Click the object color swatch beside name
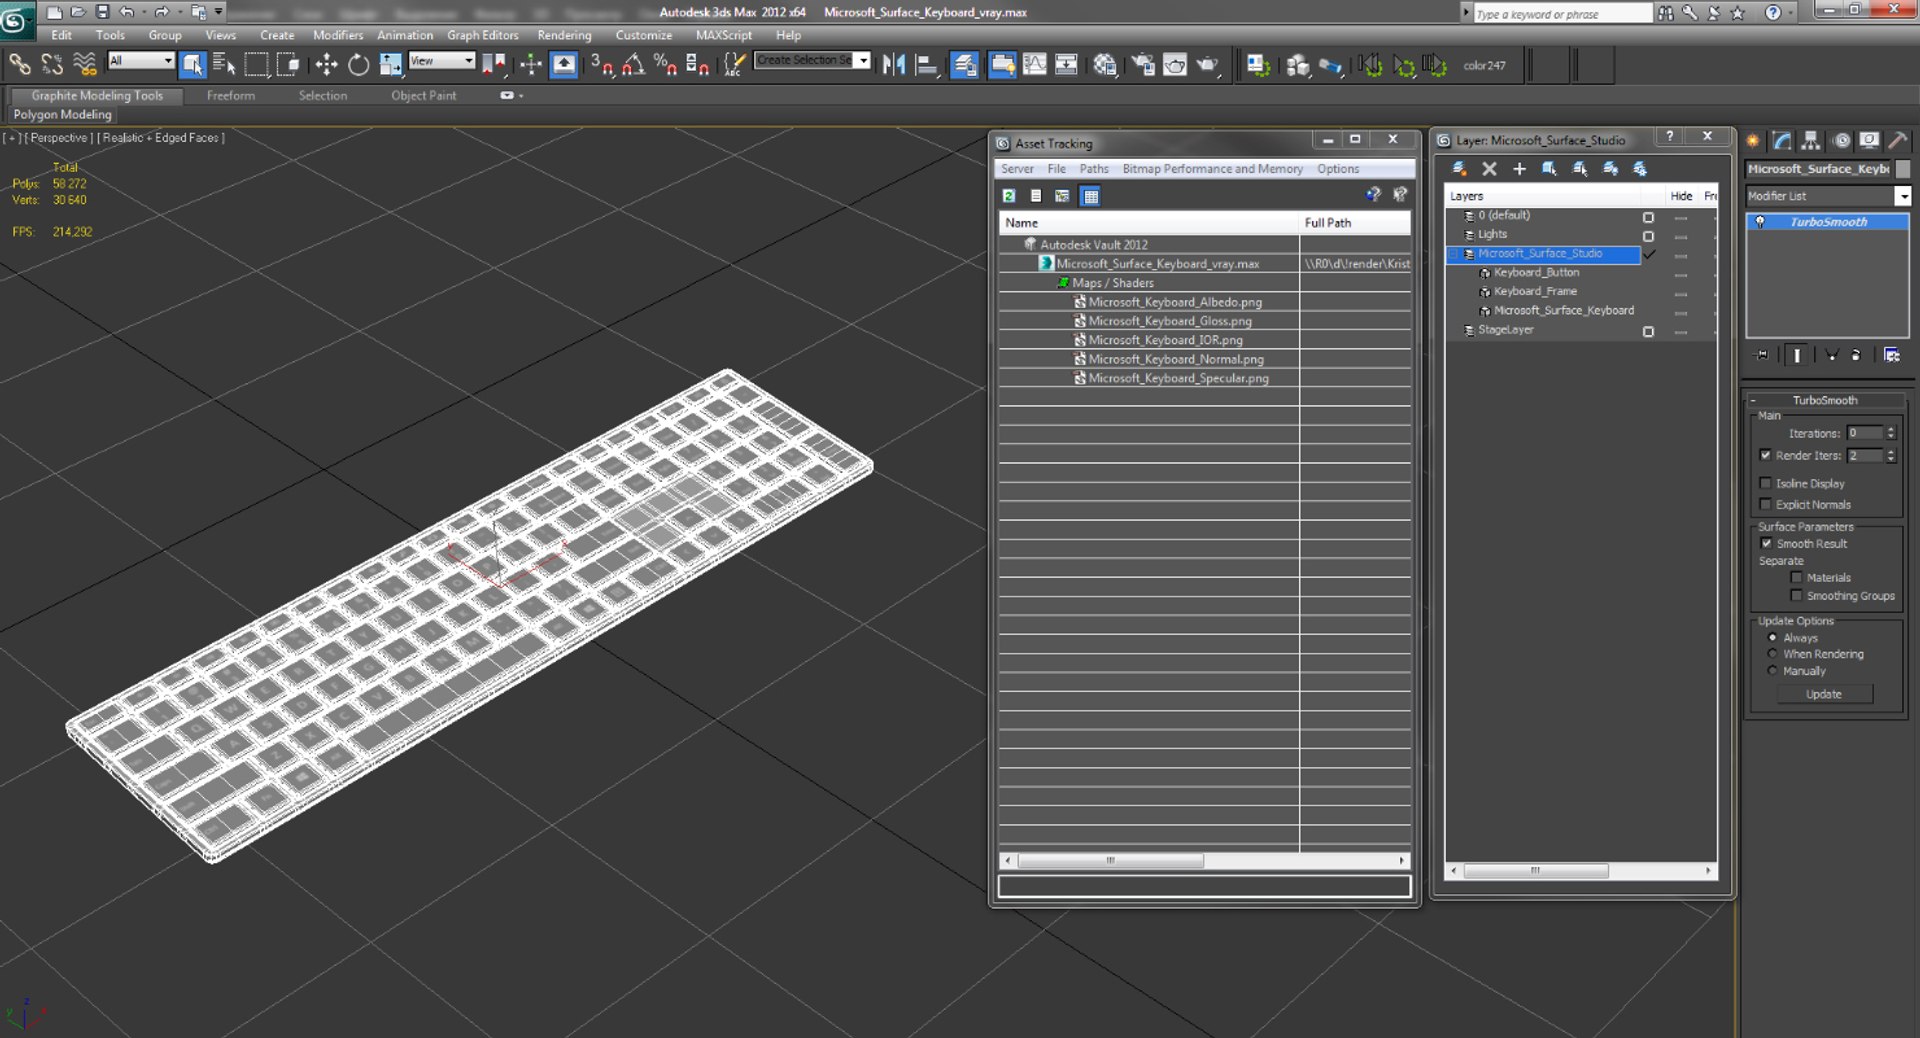The image size is (1920, 1038). (x=1903, y=169)
